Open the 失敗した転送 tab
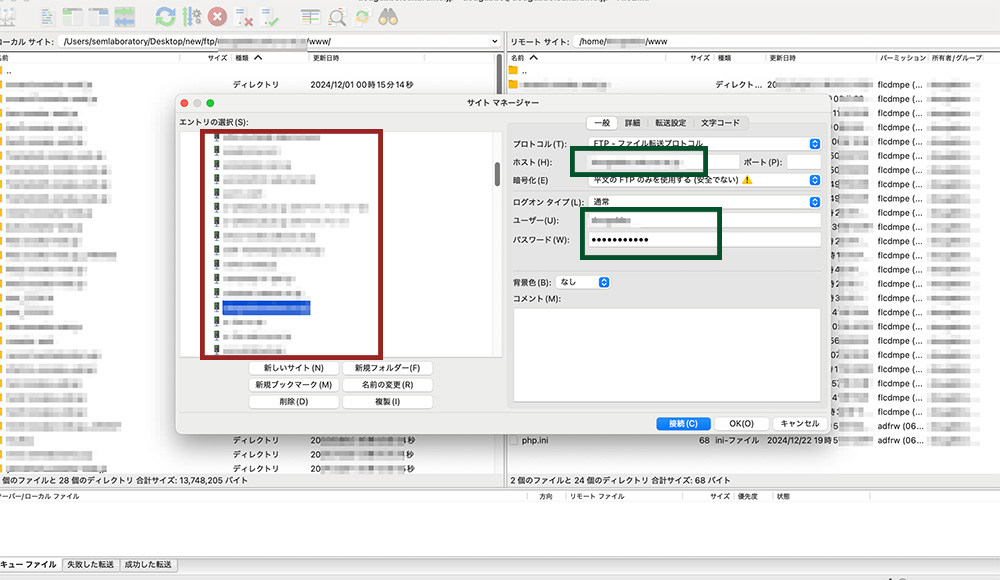This screenshot has width=1000, height=580. click(91, 565)
